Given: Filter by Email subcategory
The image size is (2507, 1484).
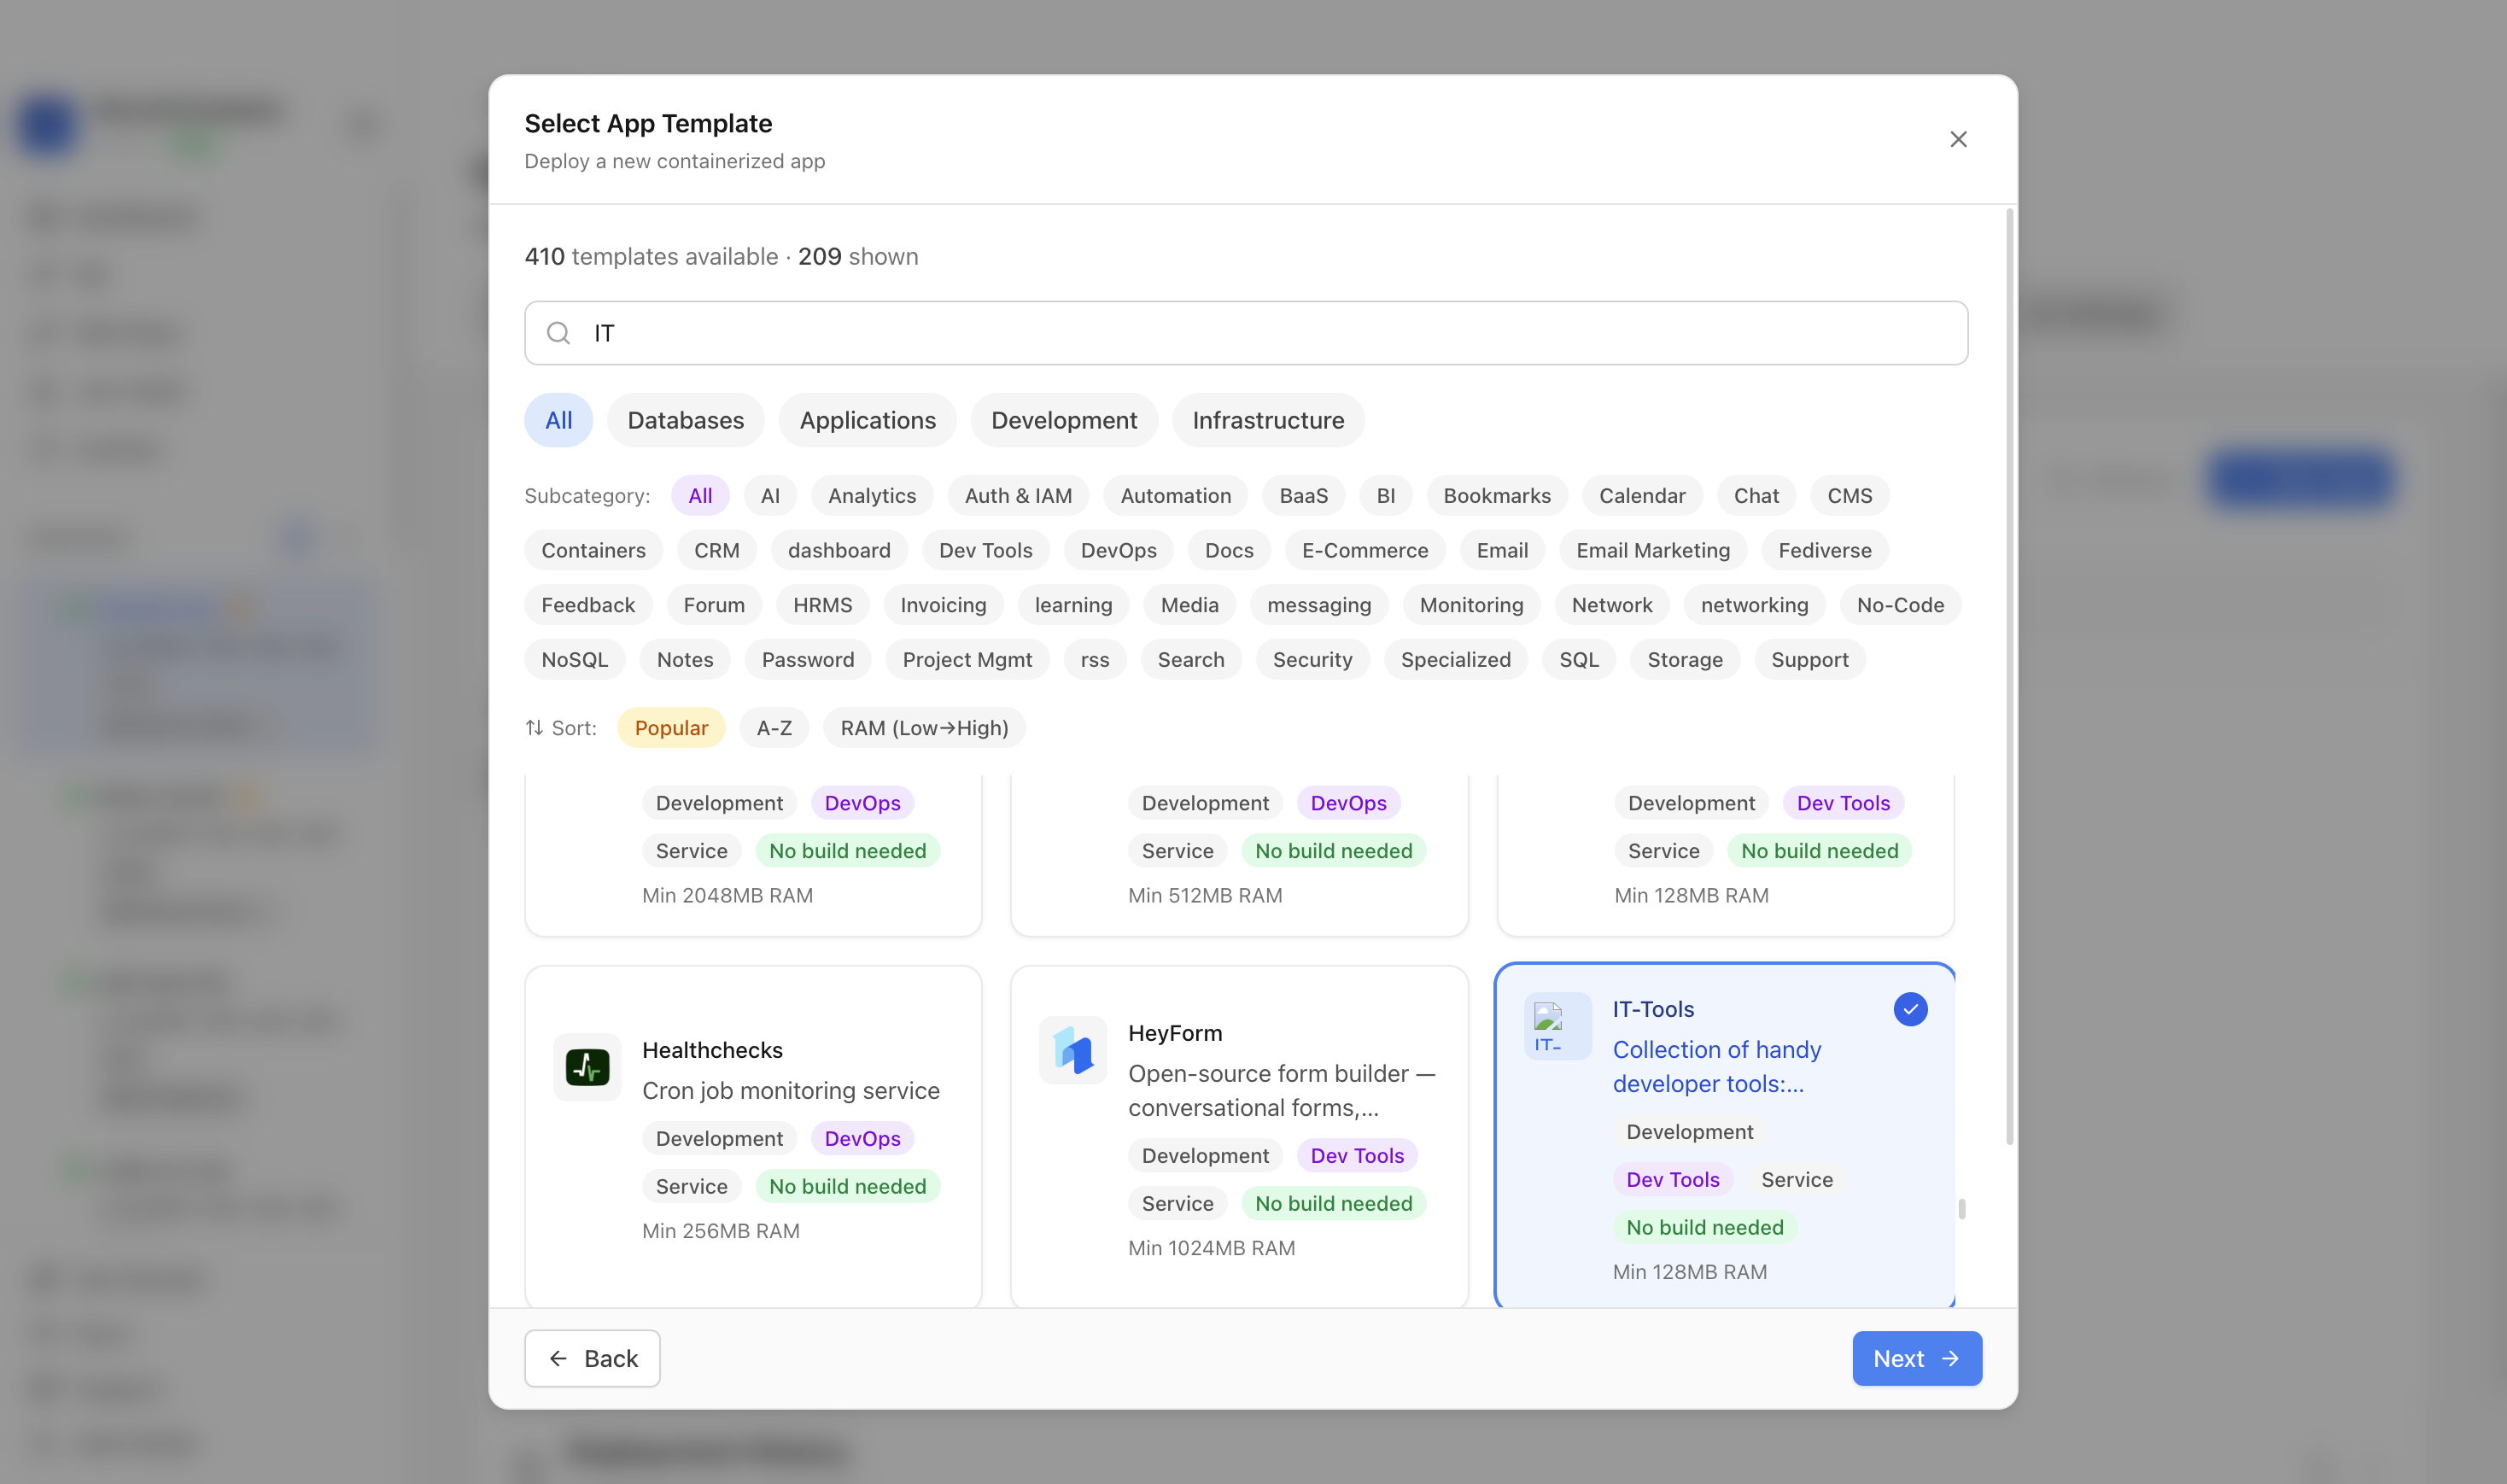Looking at the screenshot, I should [x=1502, y=550].
